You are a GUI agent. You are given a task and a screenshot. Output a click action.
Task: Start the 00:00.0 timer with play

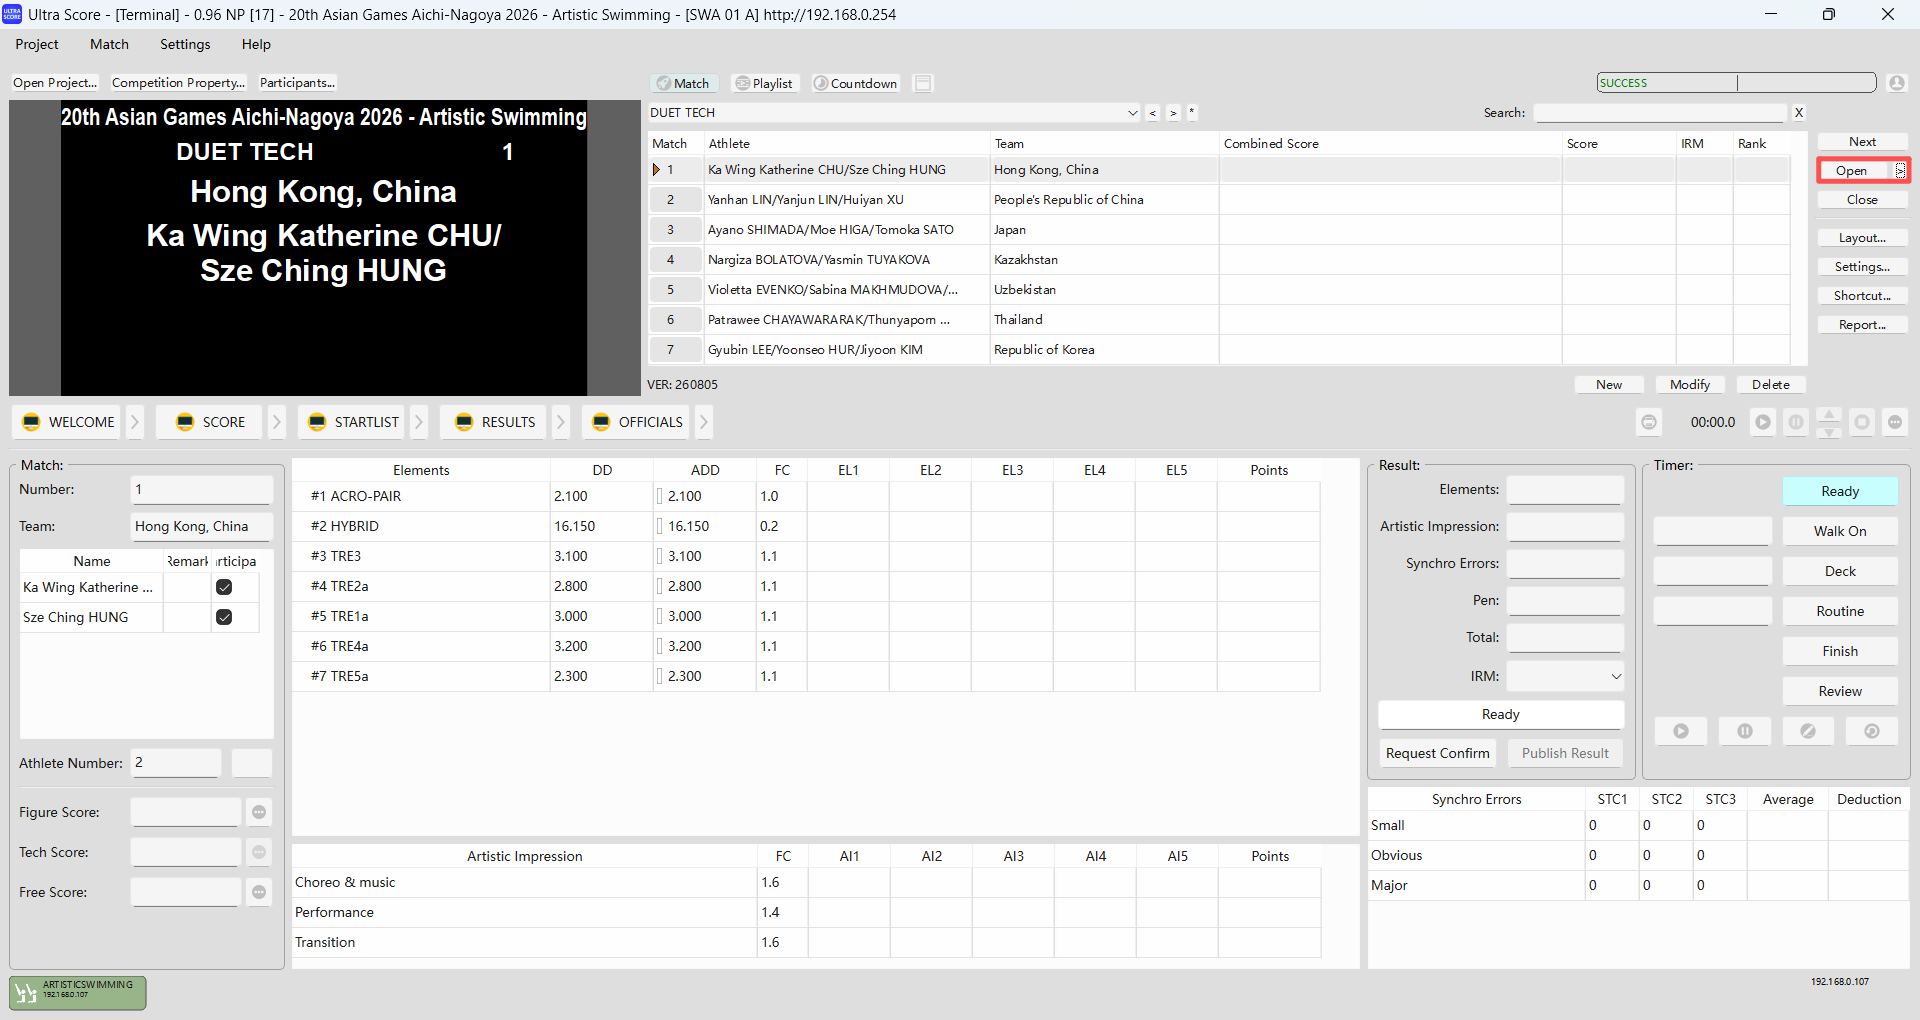1763,422
